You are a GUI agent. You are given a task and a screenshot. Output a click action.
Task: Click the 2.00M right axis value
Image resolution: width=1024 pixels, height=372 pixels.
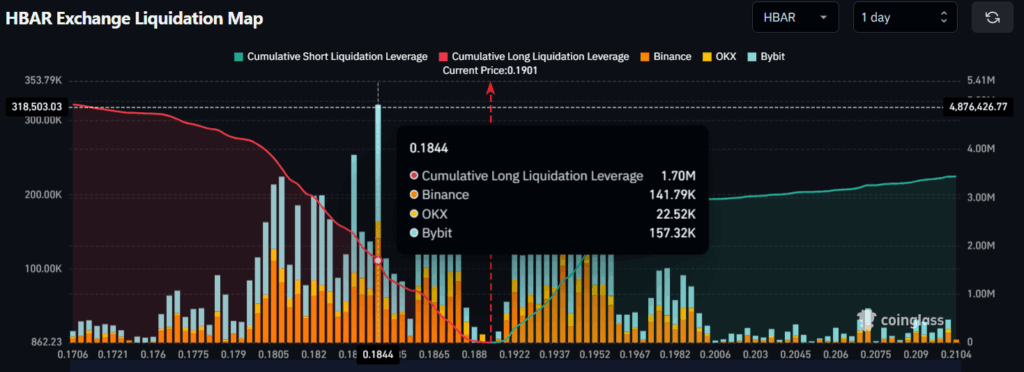[980, 245]
